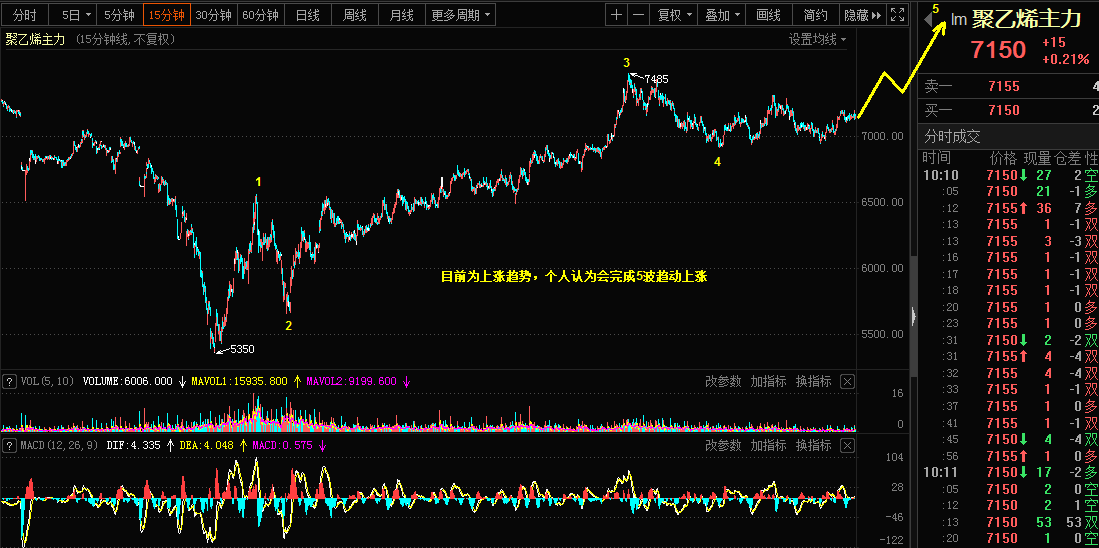Zoom in the chart with plus button

[615, 15]
